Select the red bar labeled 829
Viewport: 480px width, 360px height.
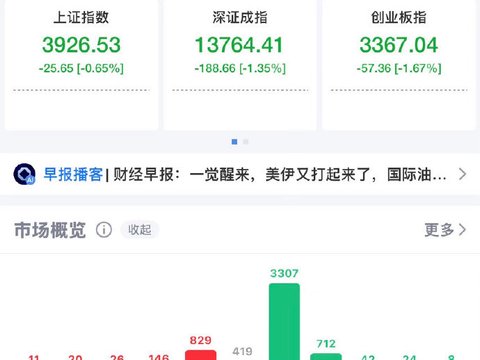(201, 355)
